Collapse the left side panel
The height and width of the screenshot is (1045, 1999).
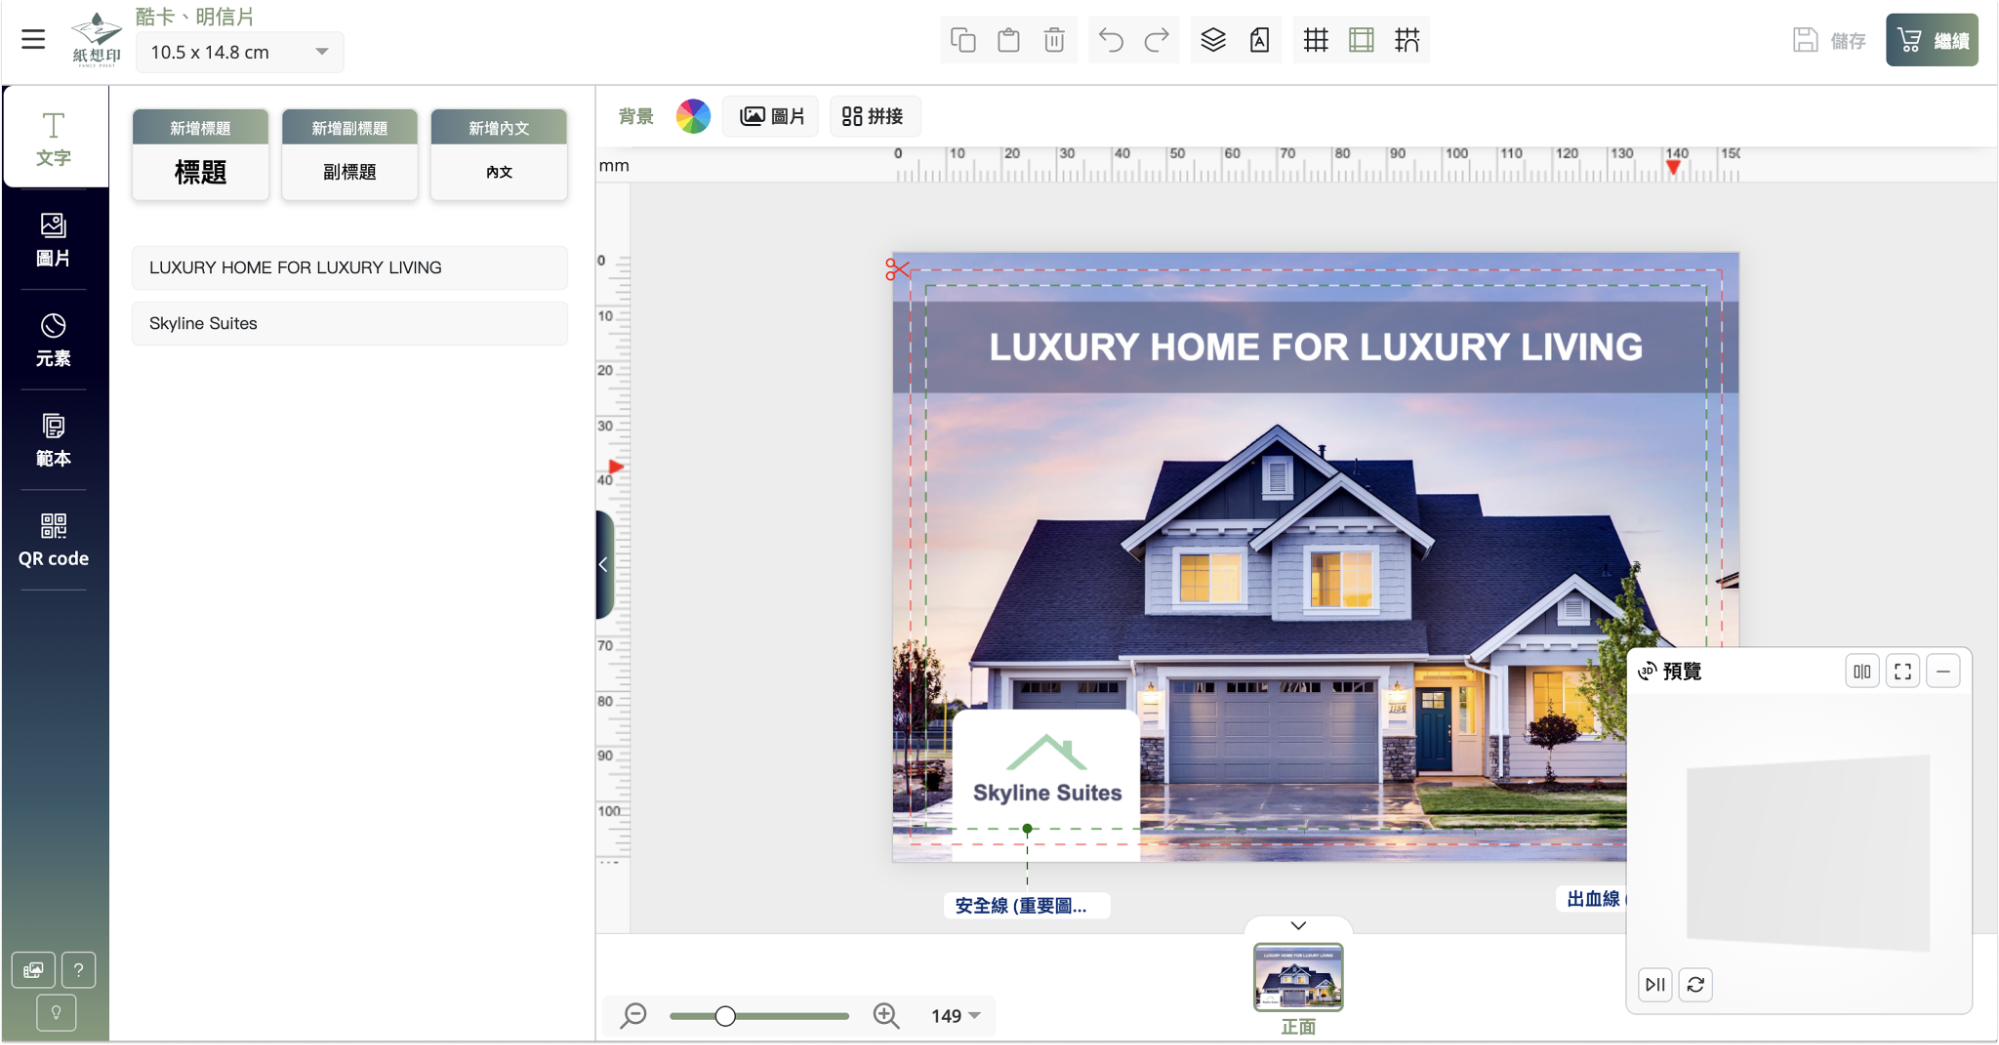604,565
